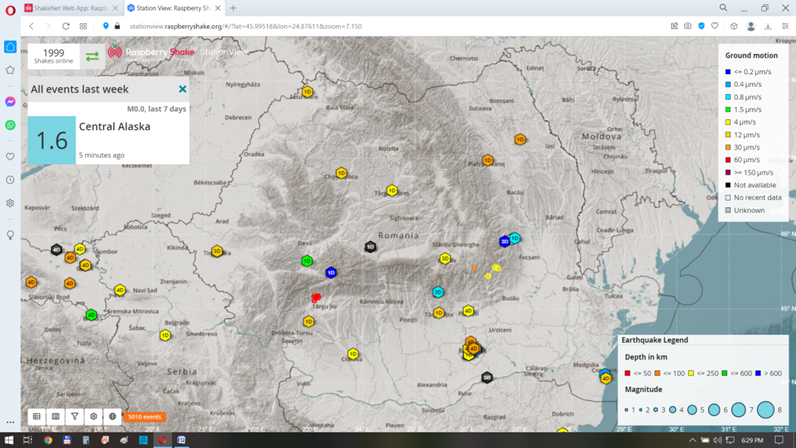This screenshot has width=796, height=448.
Task: Click the red 60 µm/s legend swatch
Action: pos(728,160)
